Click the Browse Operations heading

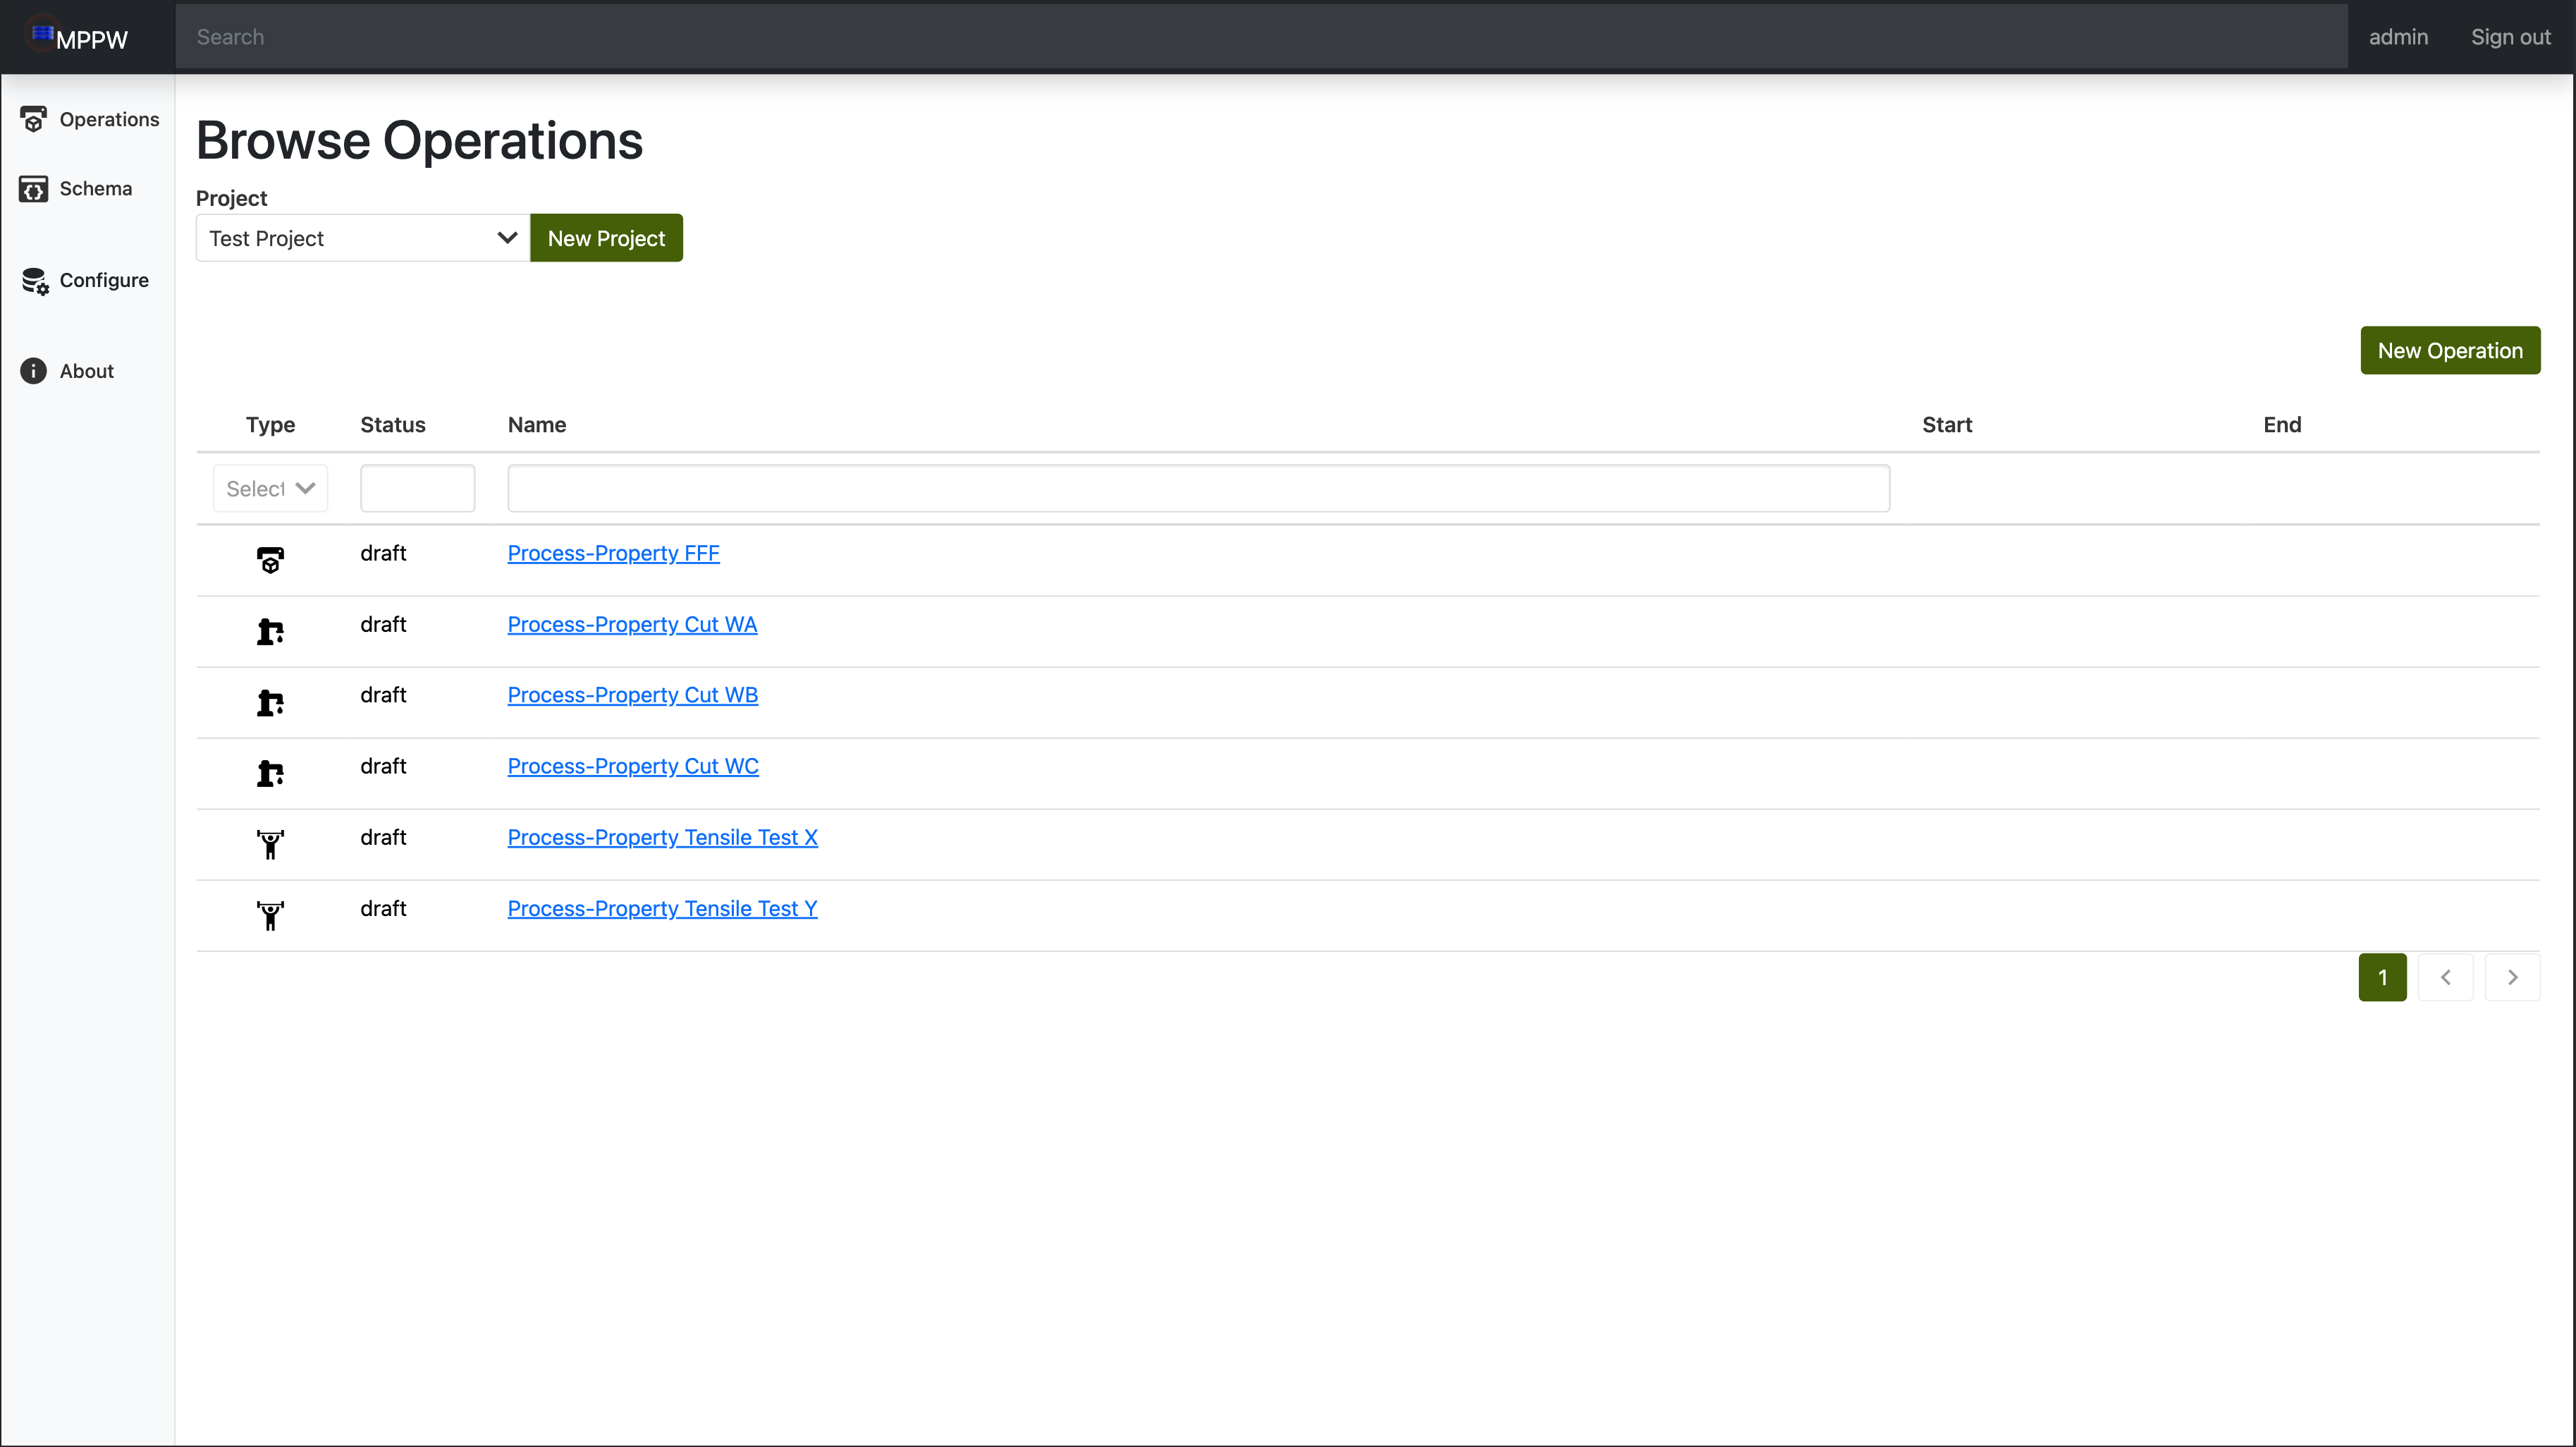(419, 140)
